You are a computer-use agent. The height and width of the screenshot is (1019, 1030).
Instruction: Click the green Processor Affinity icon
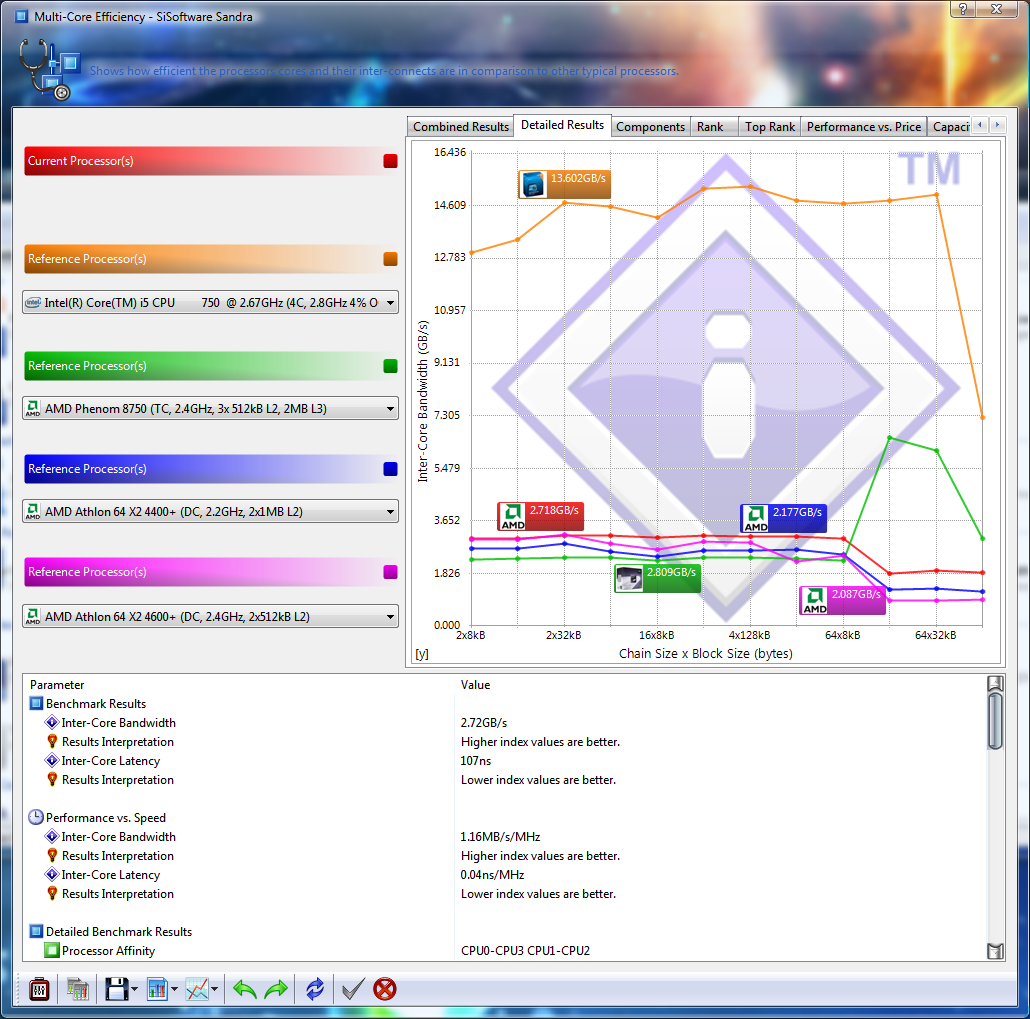click(52, 951)
